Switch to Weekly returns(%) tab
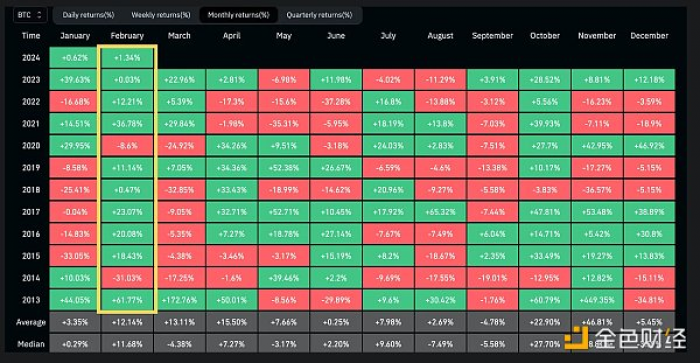700x363 pixels. tap(161, 15)
